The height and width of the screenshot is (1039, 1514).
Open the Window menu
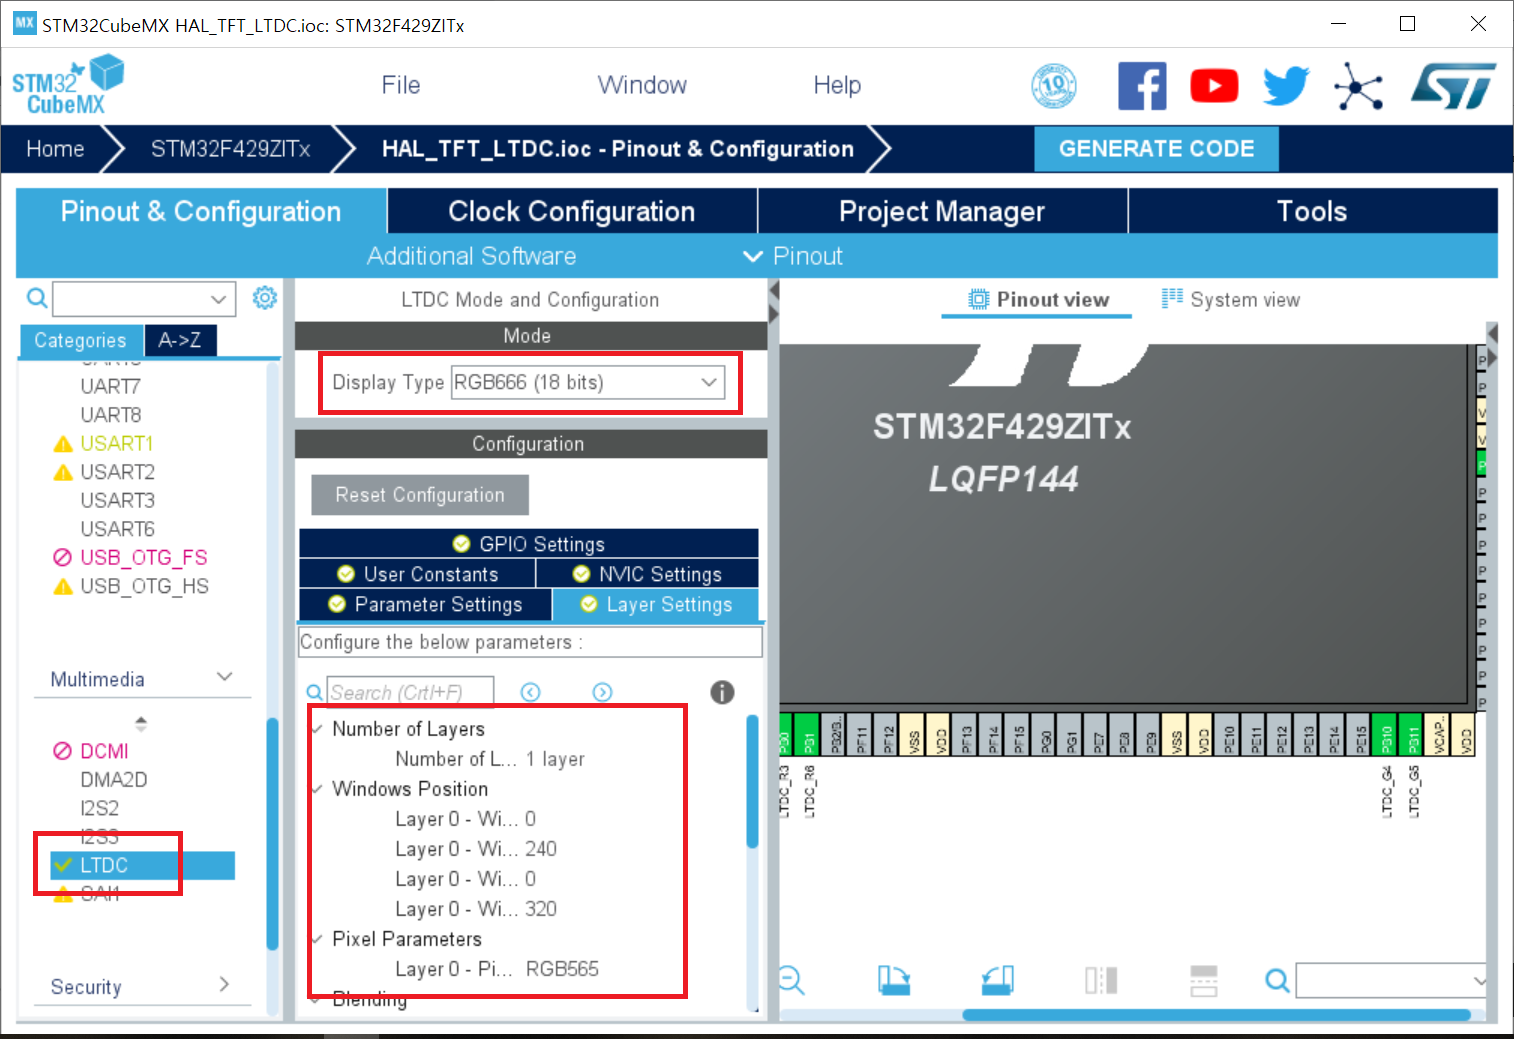point(642,85)
